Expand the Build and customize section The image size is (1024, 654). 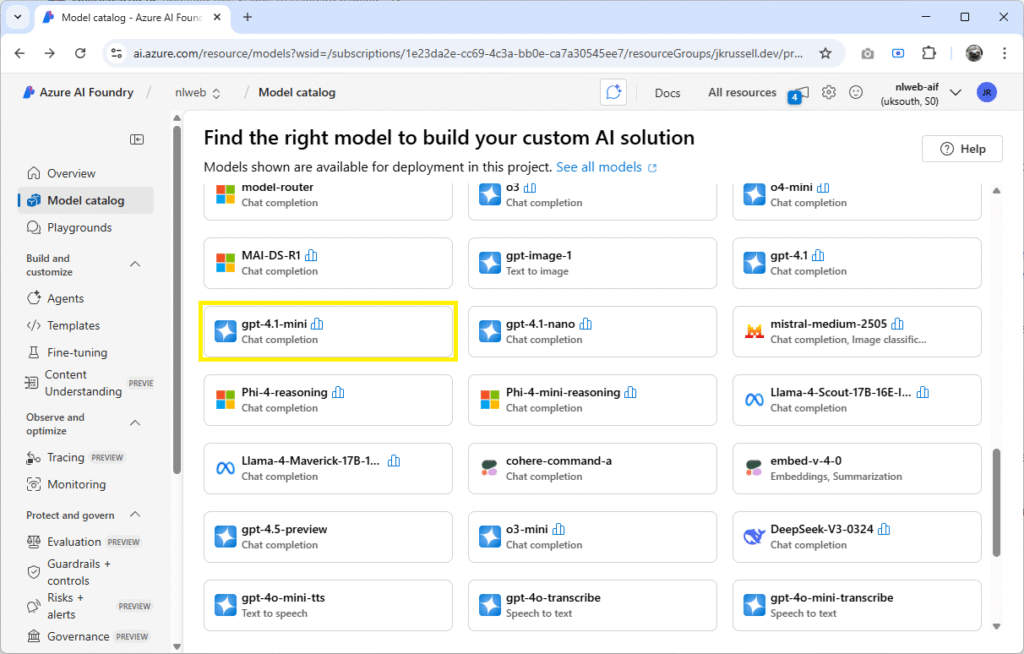(x=135, y=264)
